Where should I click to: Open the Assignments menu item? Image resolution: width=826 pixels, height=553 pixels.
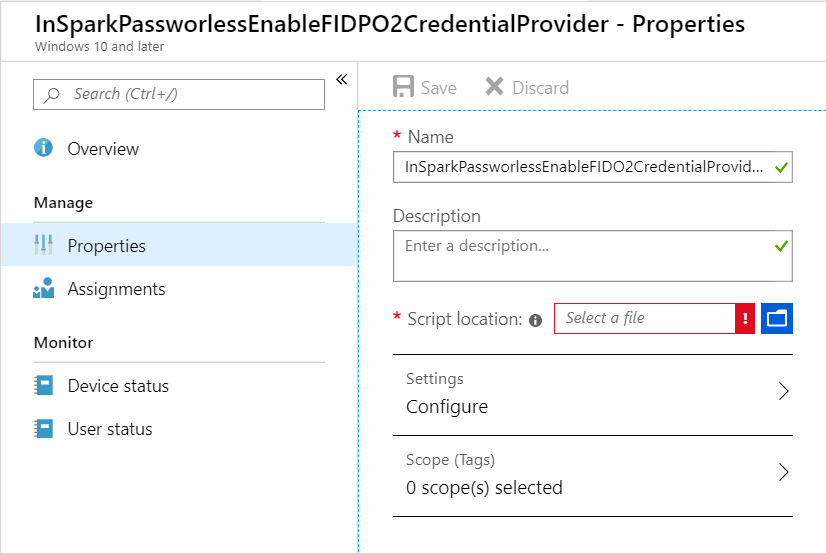(116, 289)
